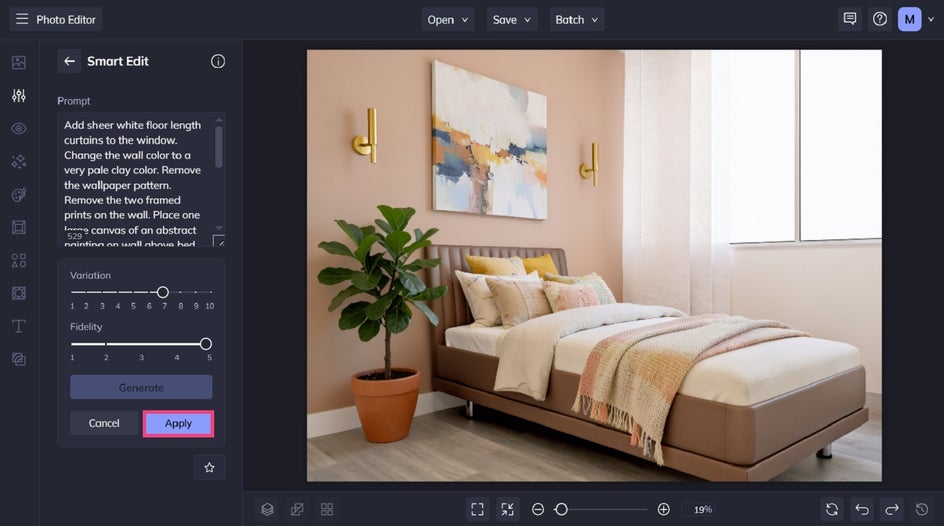The height and width of the screenshot is (526, 944).
Task: Adjust the Fidelity slider handle
Action: (206, 344)
